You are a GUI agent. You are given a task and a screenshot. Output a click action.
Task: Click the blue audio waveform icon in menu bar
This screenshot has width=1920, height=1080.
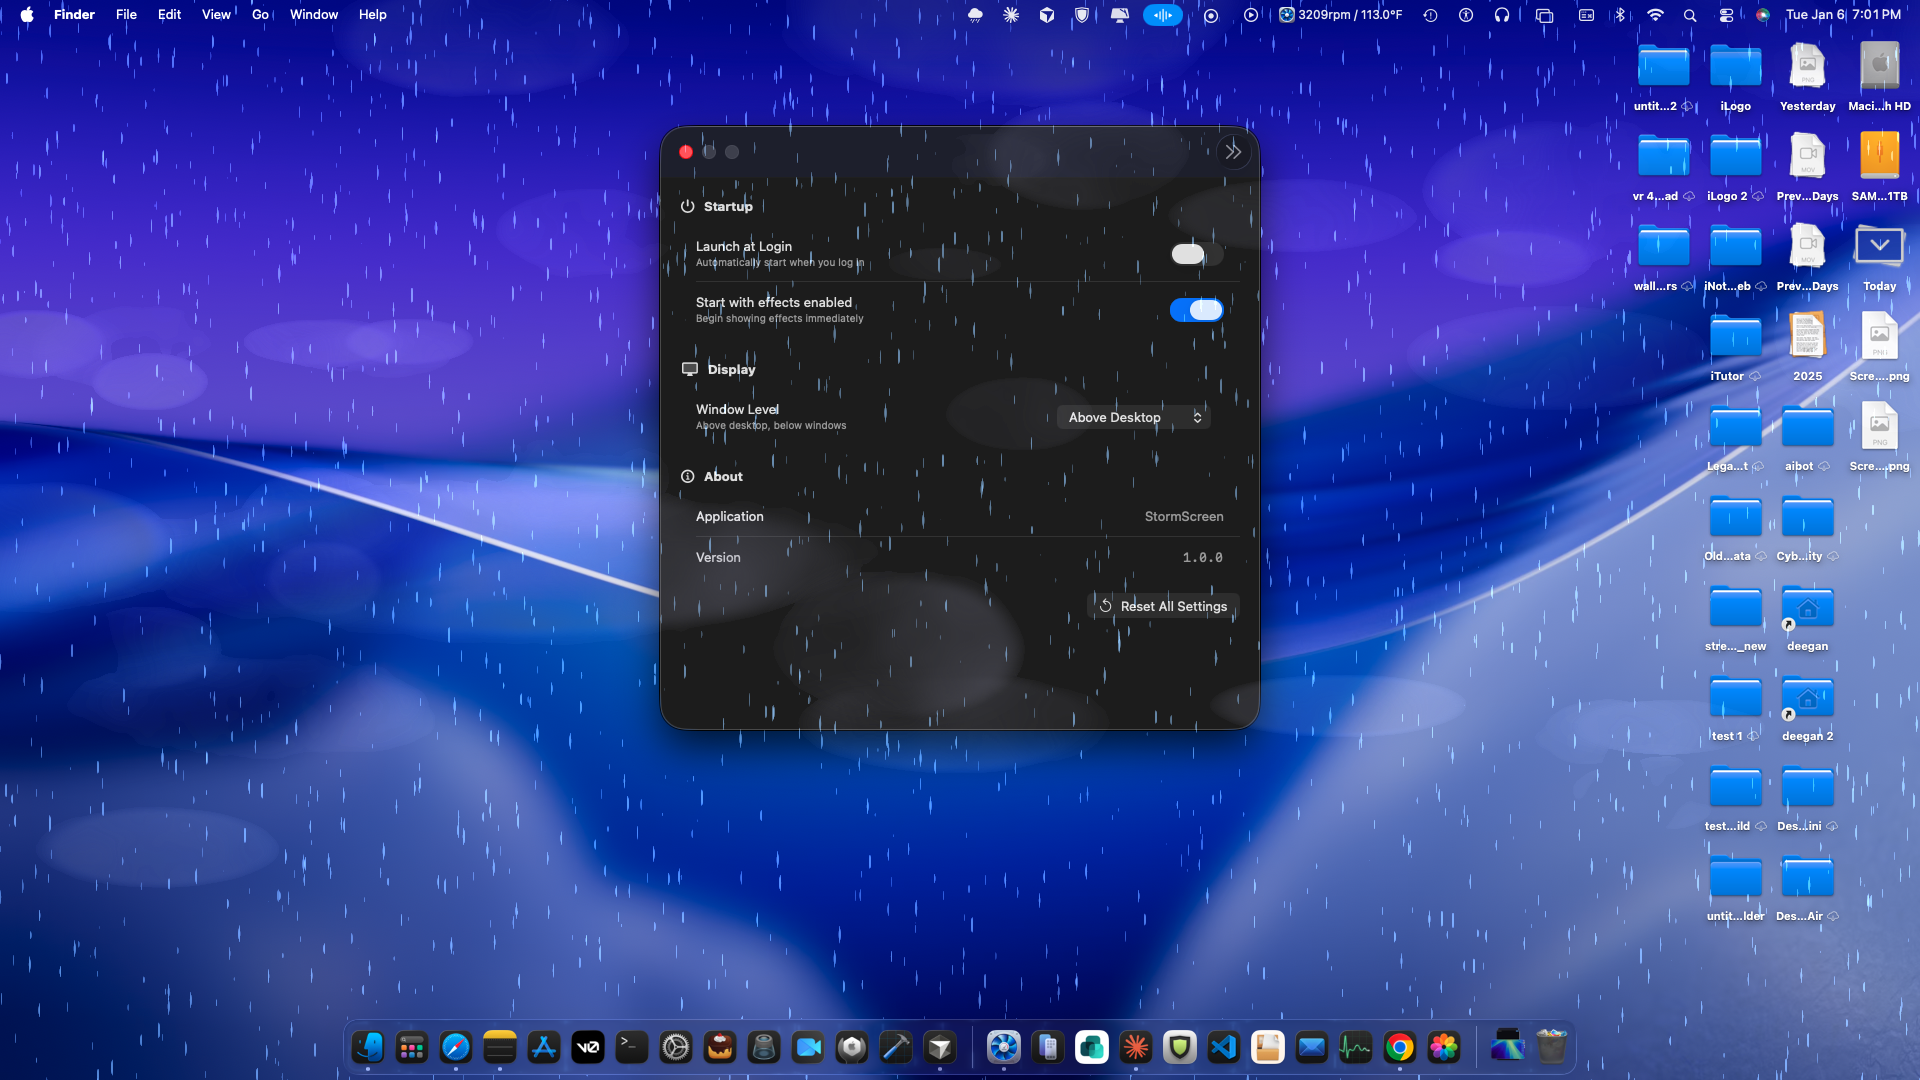pos(1162,15)
